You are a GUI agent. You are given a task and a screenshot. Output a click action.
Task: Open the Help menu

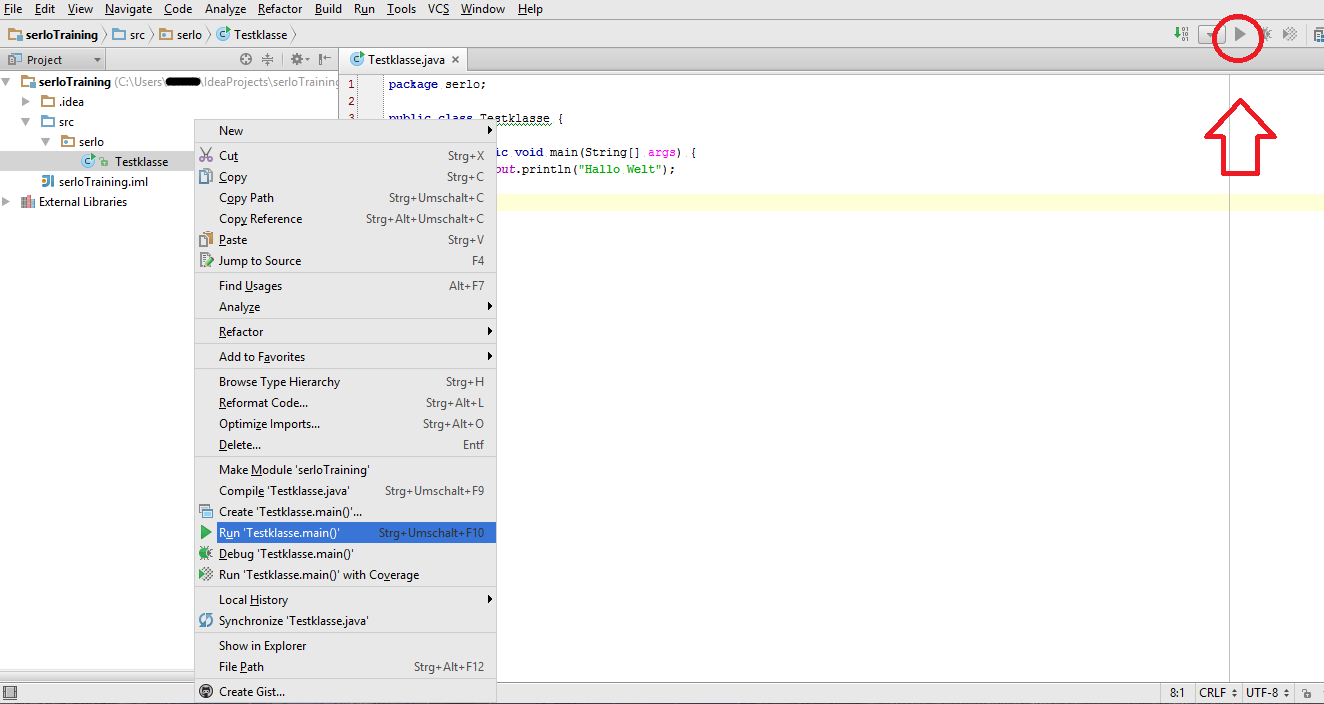pos(530,9)
